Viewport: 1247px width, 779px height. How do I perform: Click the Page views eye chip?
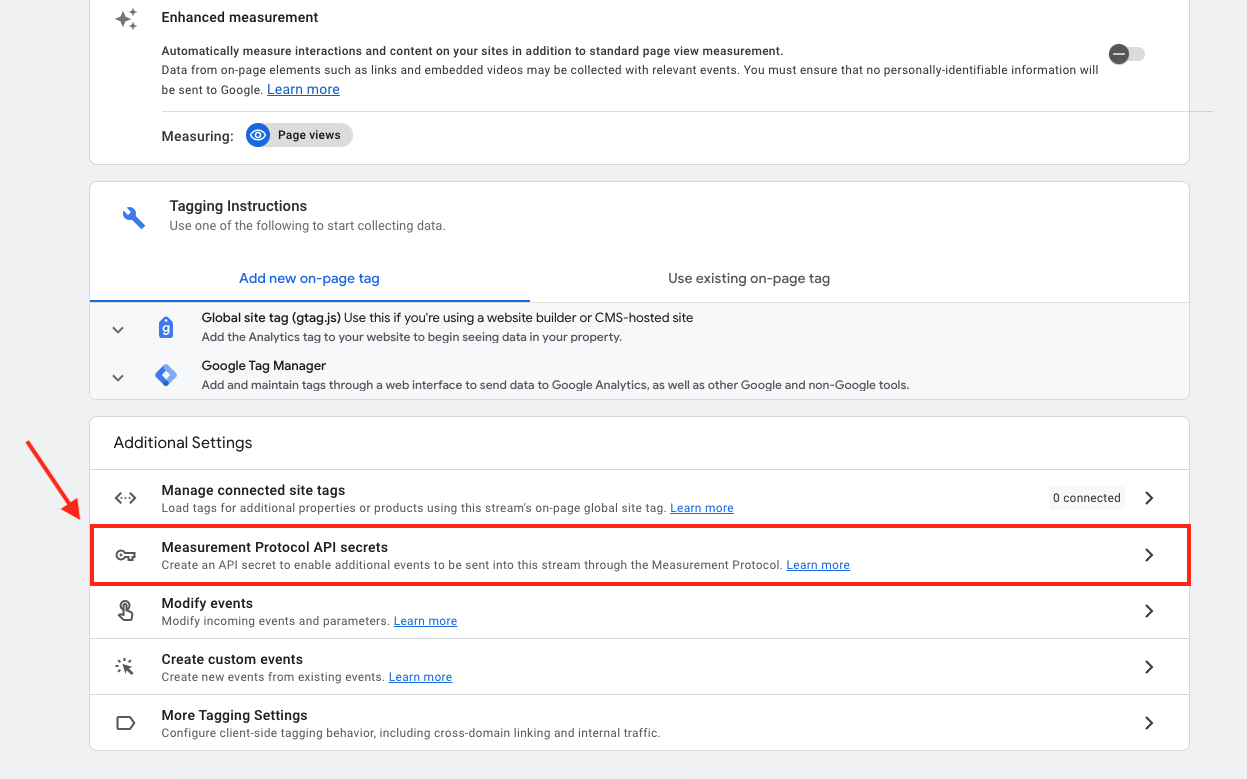(x=299, y=135)
